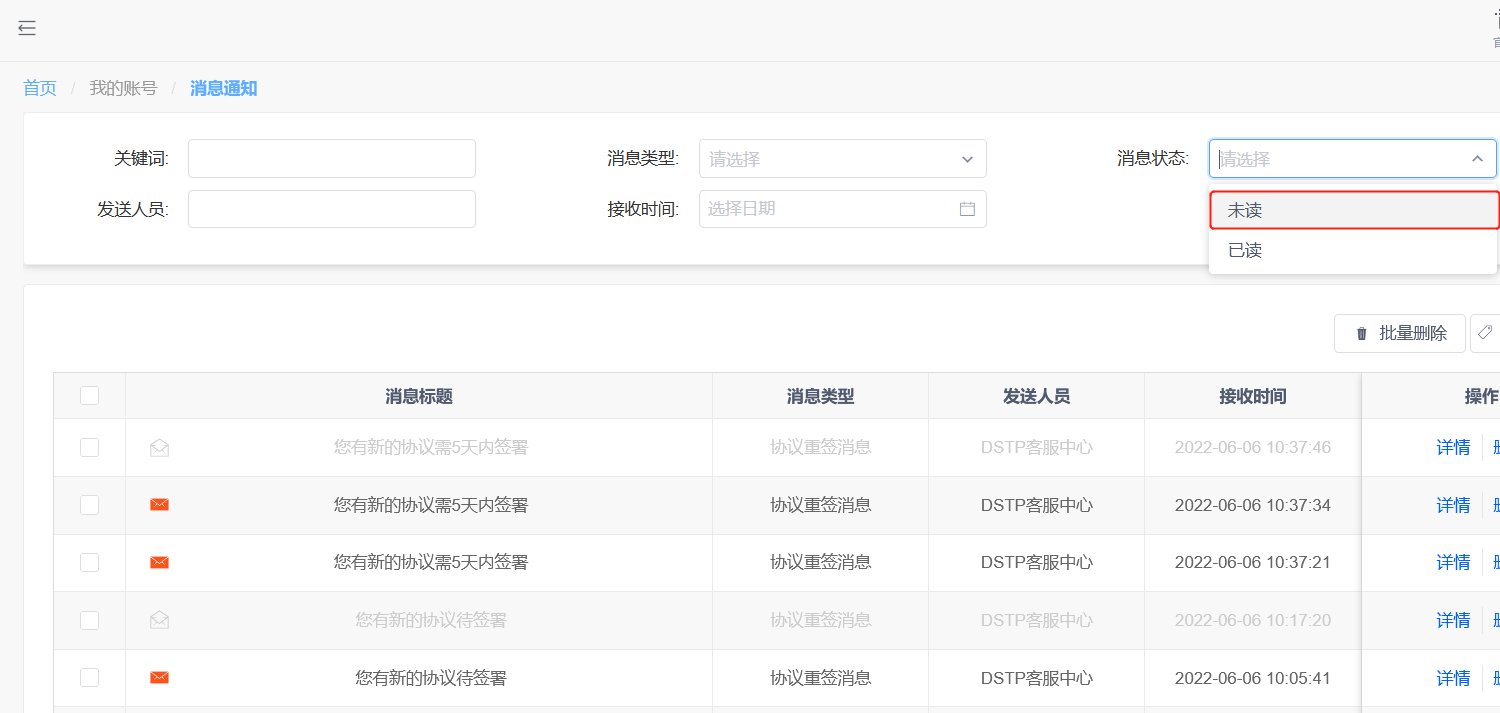
Task: Check the row received at 10:37:34
Action: (89, 505)
